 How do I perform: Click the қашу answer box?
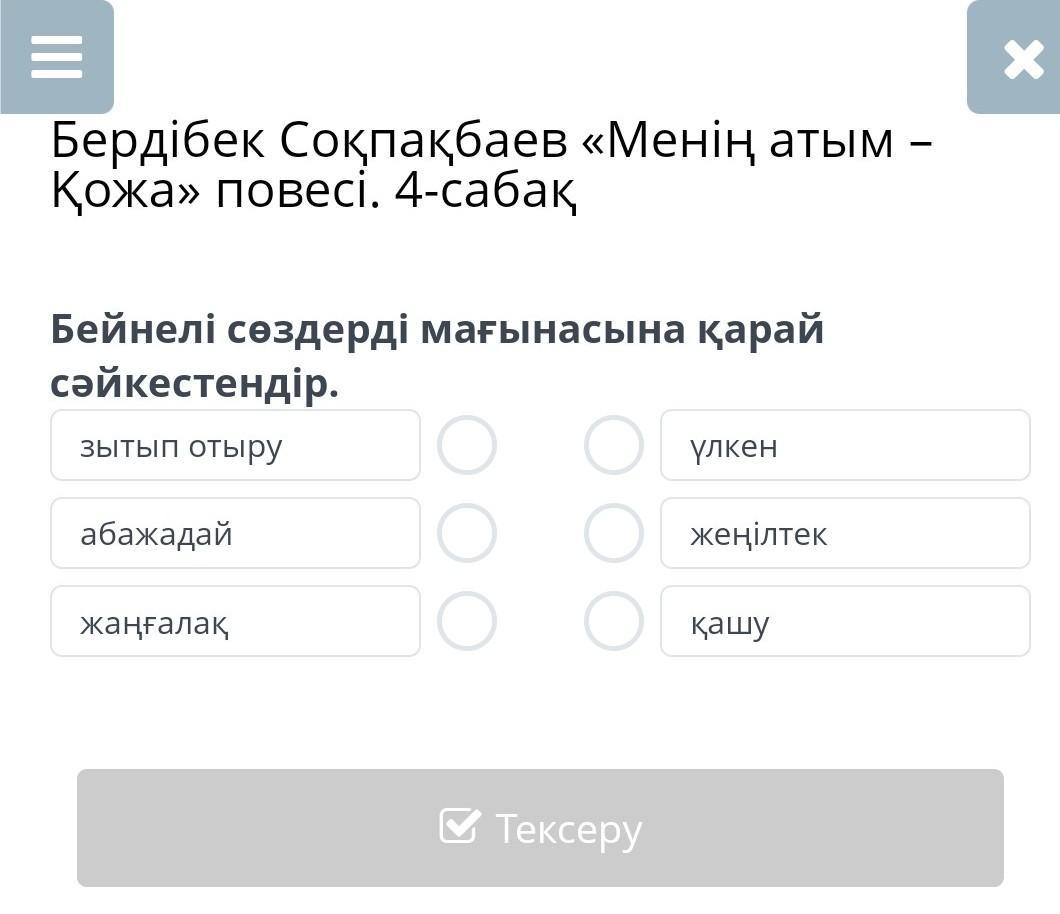point(845,621)
